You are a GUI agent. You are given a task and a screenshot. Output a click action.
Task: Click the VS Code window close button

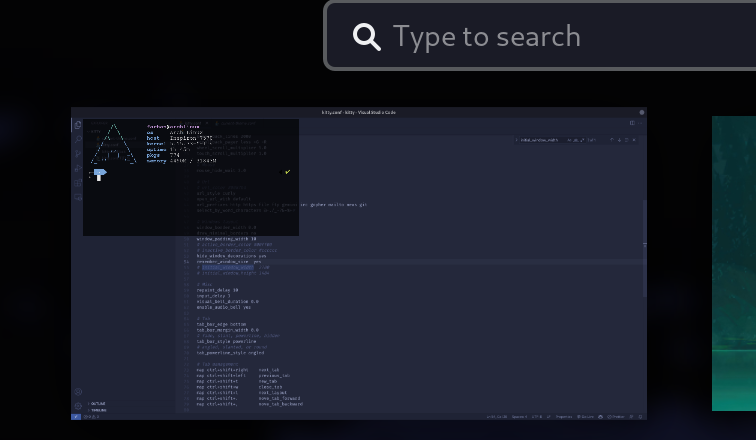(x=642, y=112)
